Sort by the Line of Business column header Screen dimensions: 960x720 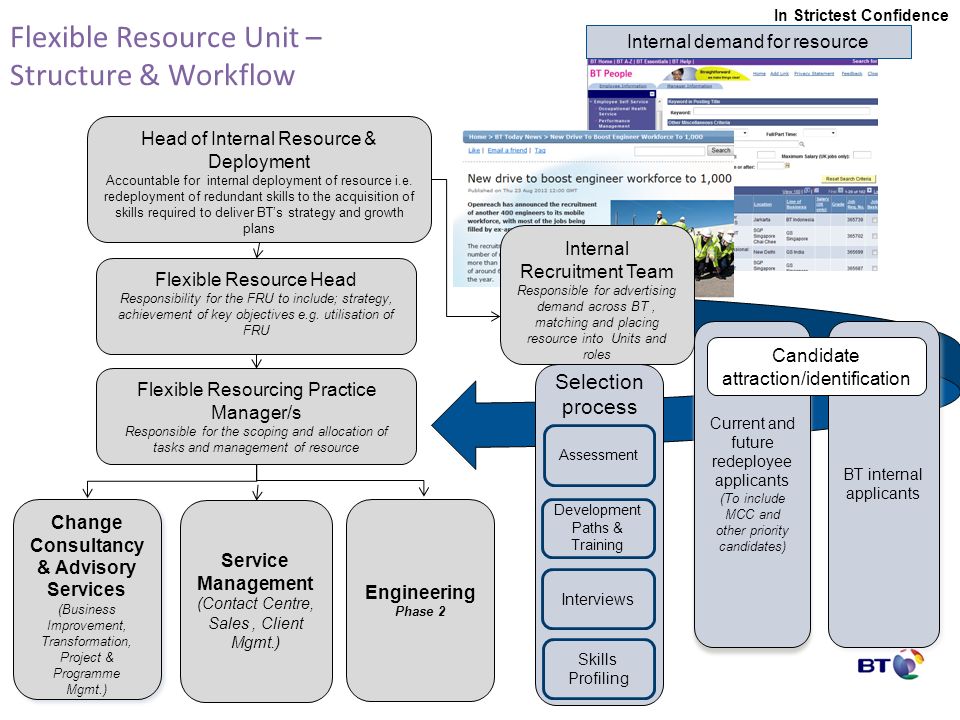coord(794,204)
